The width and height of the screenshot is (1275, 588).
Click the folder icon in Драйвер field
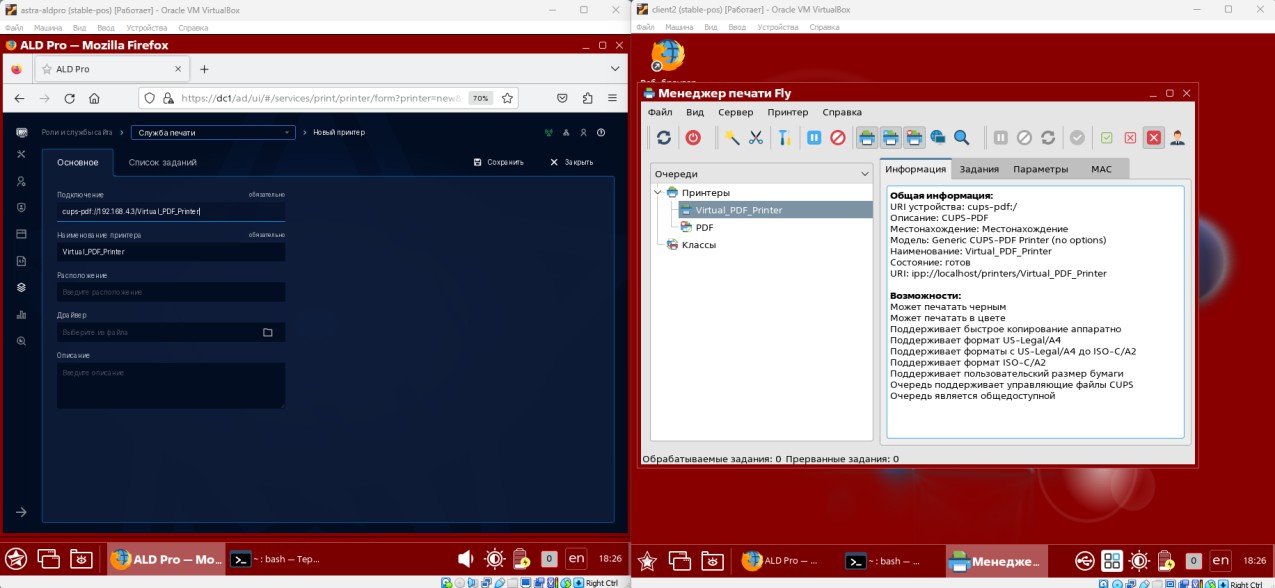(x=268, y=332)
